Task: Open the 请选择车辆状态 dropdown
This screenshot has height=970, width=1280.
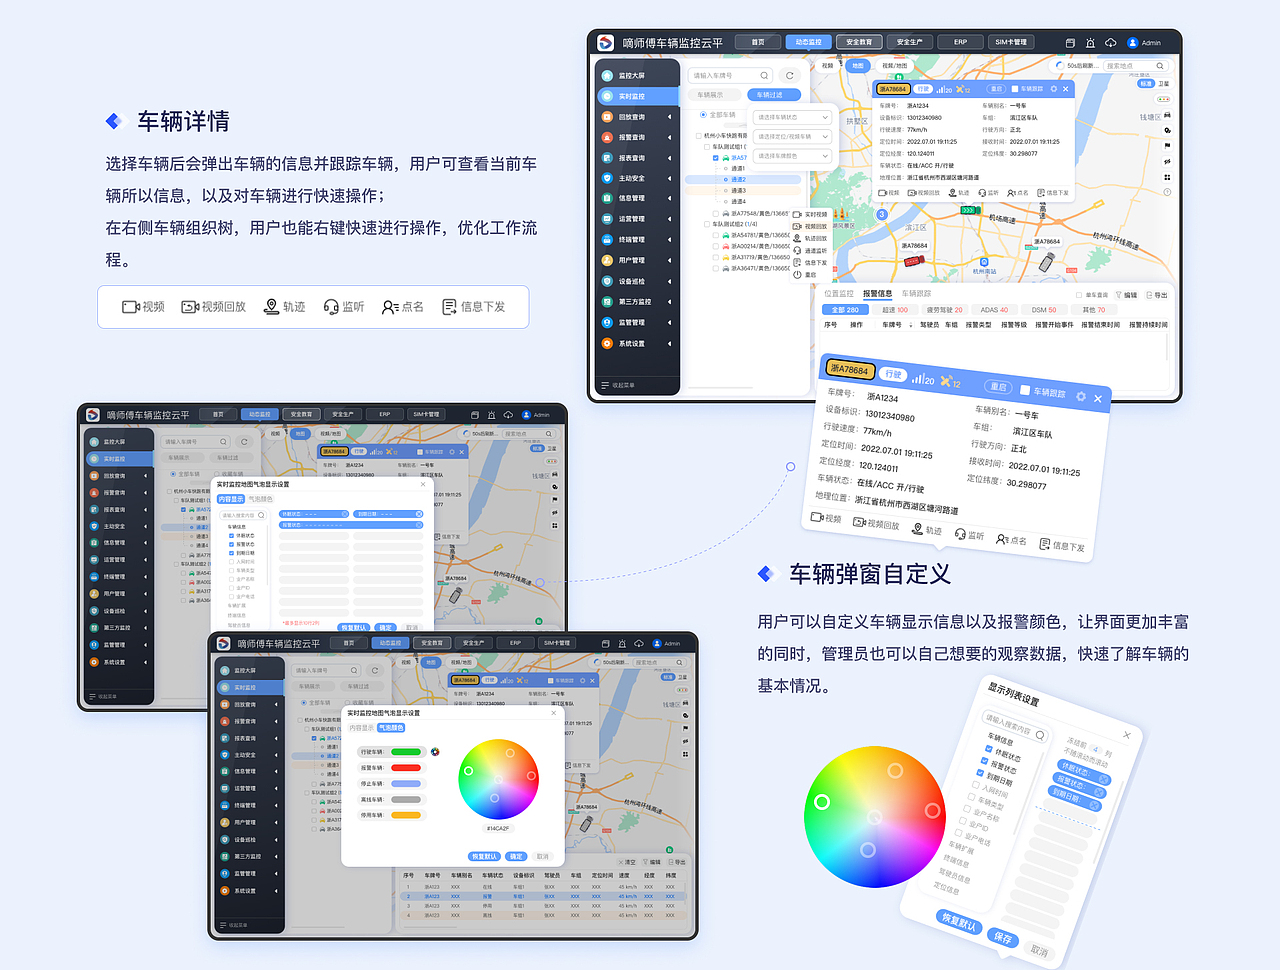Action: click(792, 118)
